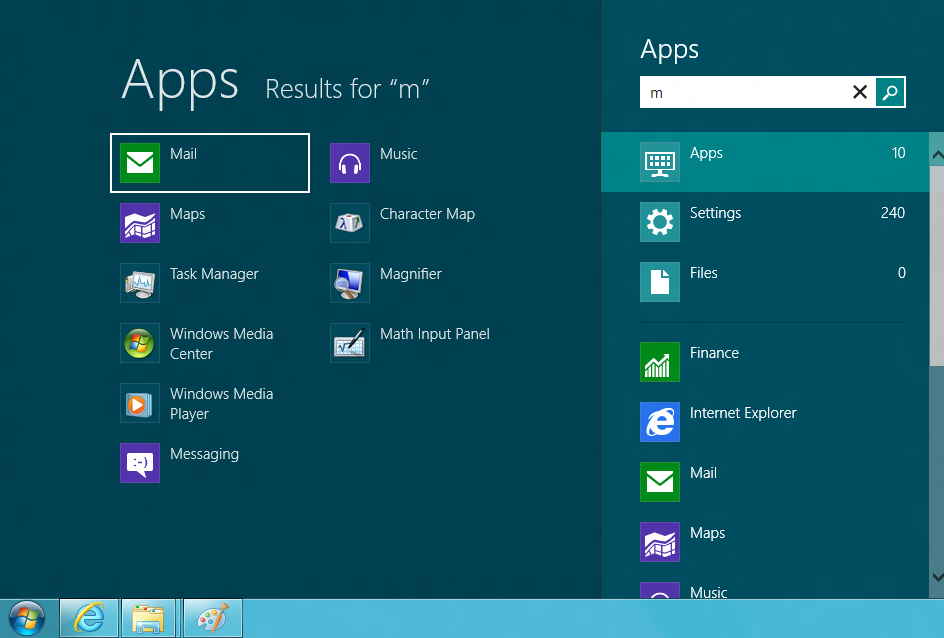The height and width of the screenshot is (638, 944).
Task: Open the Task Manager icon
Action: coord(140,283)
